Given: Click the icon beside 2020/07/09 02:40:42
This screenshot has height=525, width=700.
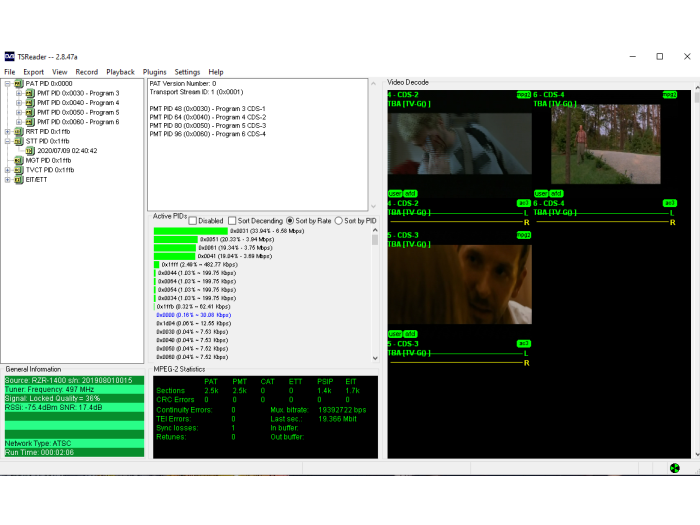Looking at the screenshot, I should coord(30,151).
